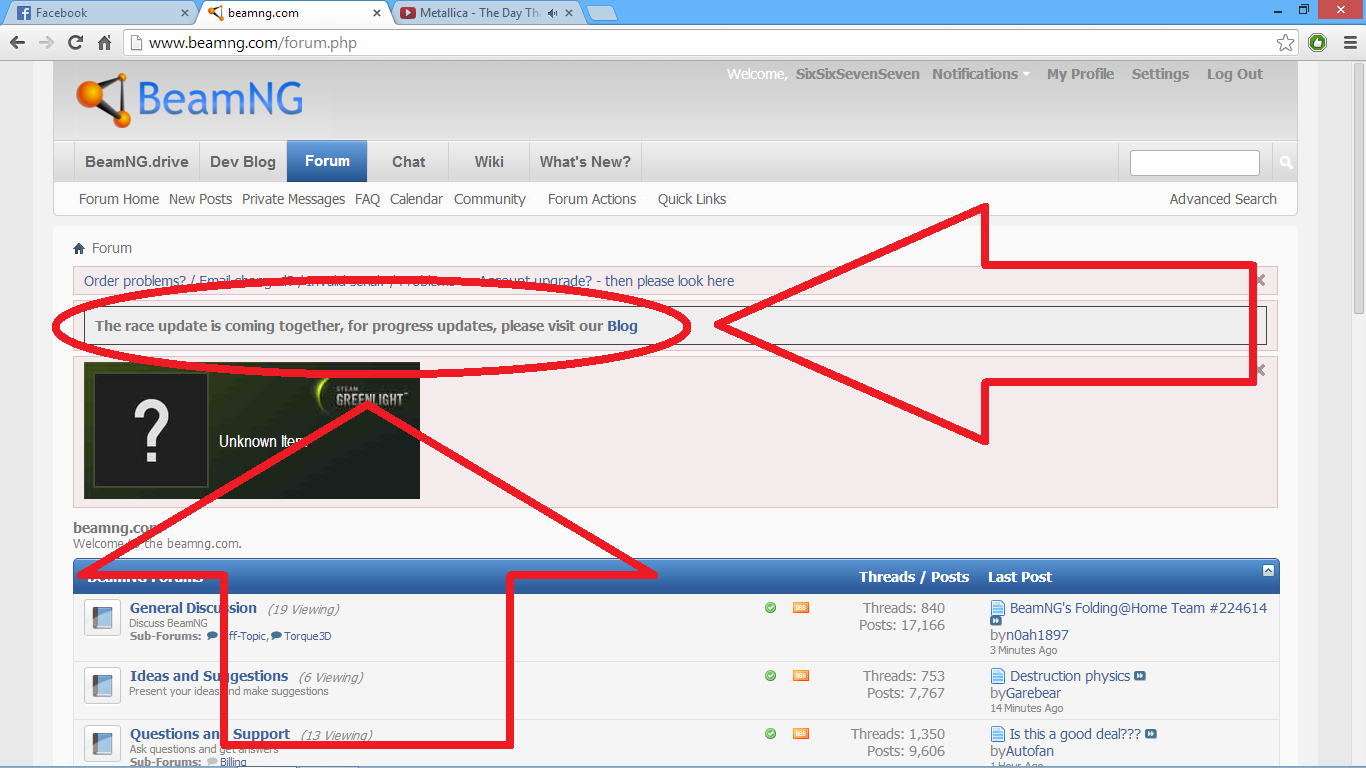View Garebear's profile

(x=1033, y=693)
